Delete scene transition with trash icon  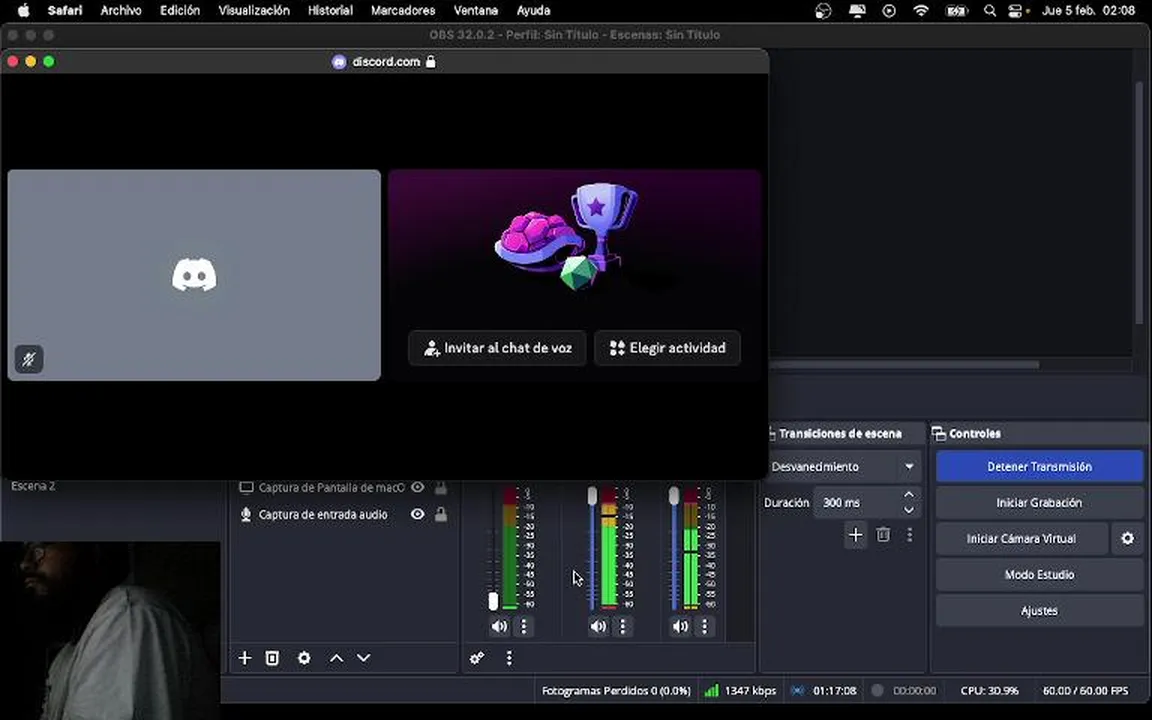tap(883, 535)
